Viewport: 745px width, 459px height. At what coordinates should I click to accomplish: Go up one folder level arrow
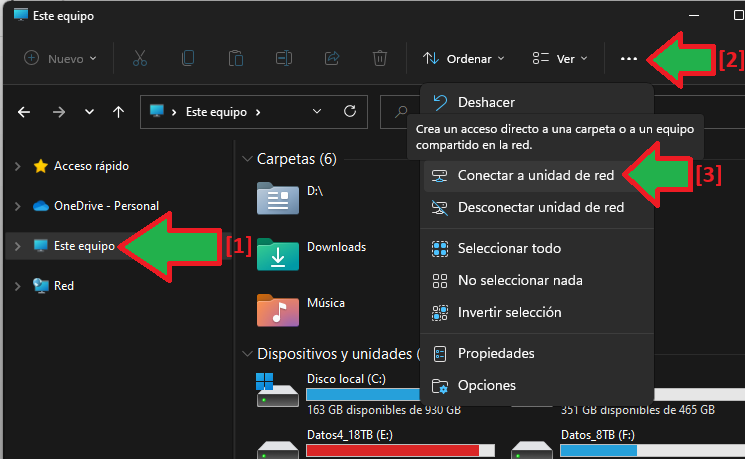click(x=118, y=112)
